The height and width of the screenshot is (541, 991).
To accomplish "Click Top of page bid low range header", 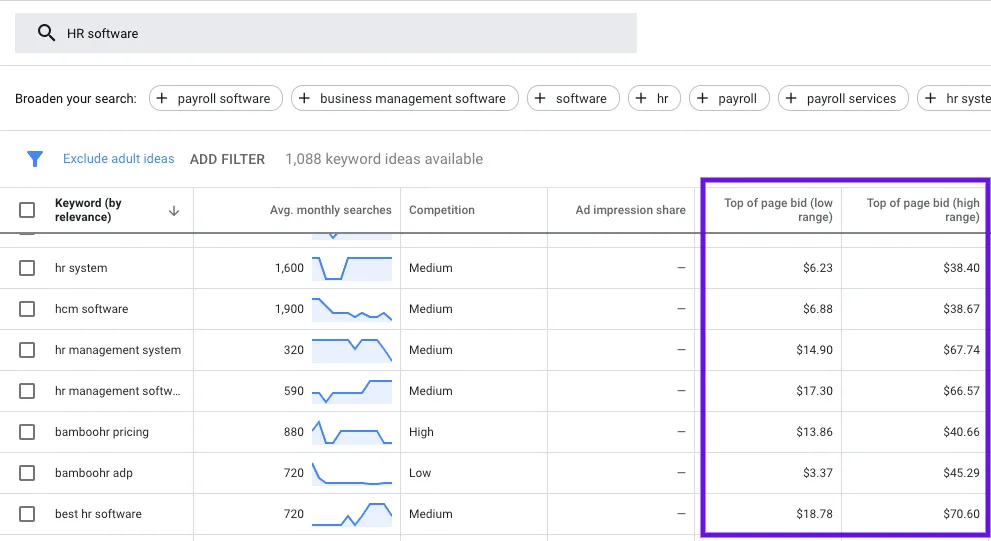I will tap(778, 210).
